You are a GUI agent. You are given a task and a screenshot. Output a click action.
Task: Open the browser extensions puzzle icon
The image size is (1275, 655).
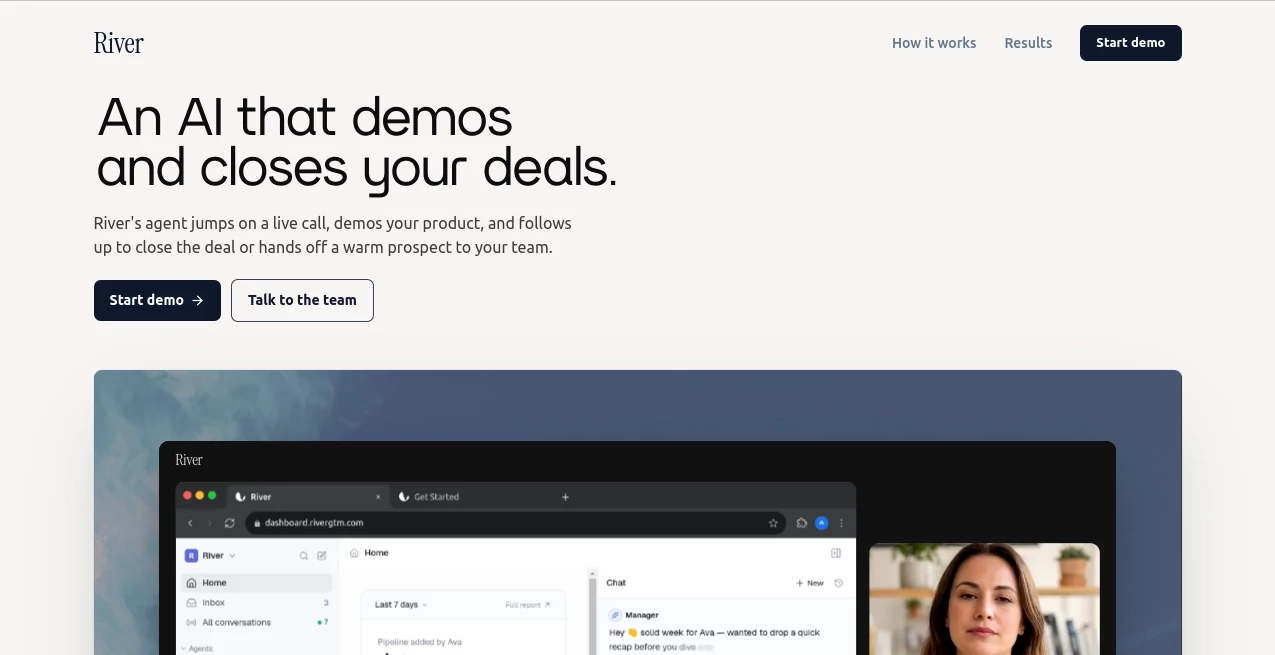tap(802, 522)
